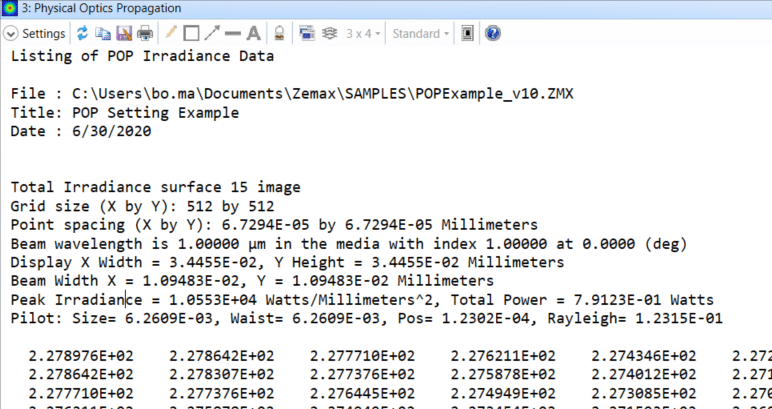Click the clone window icon
The image size is (772, 409).
click(x=308, y=33)
